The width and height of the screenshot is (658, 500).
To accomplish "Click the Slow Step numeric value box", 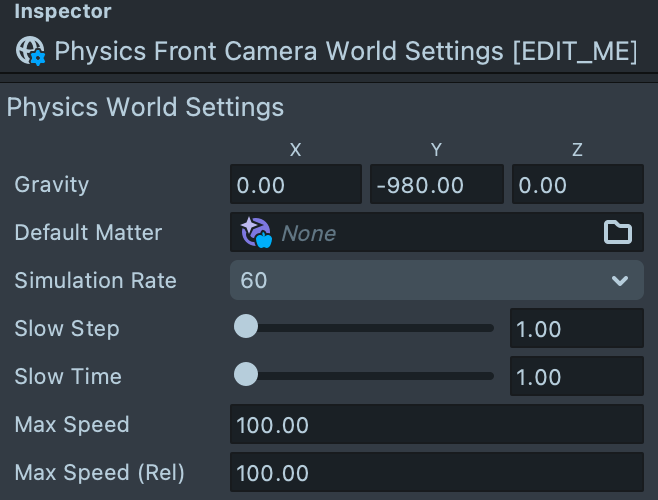I will tap(577, 329).
